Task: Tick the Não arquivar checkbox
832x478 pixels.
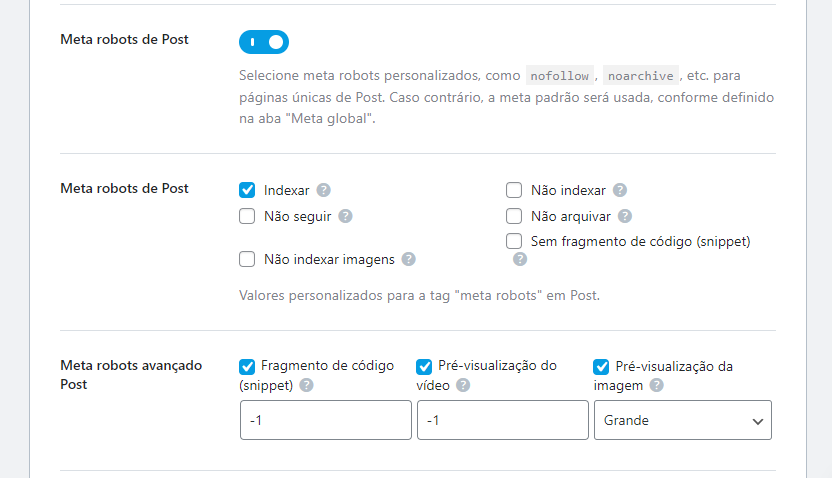Action: 514,216
